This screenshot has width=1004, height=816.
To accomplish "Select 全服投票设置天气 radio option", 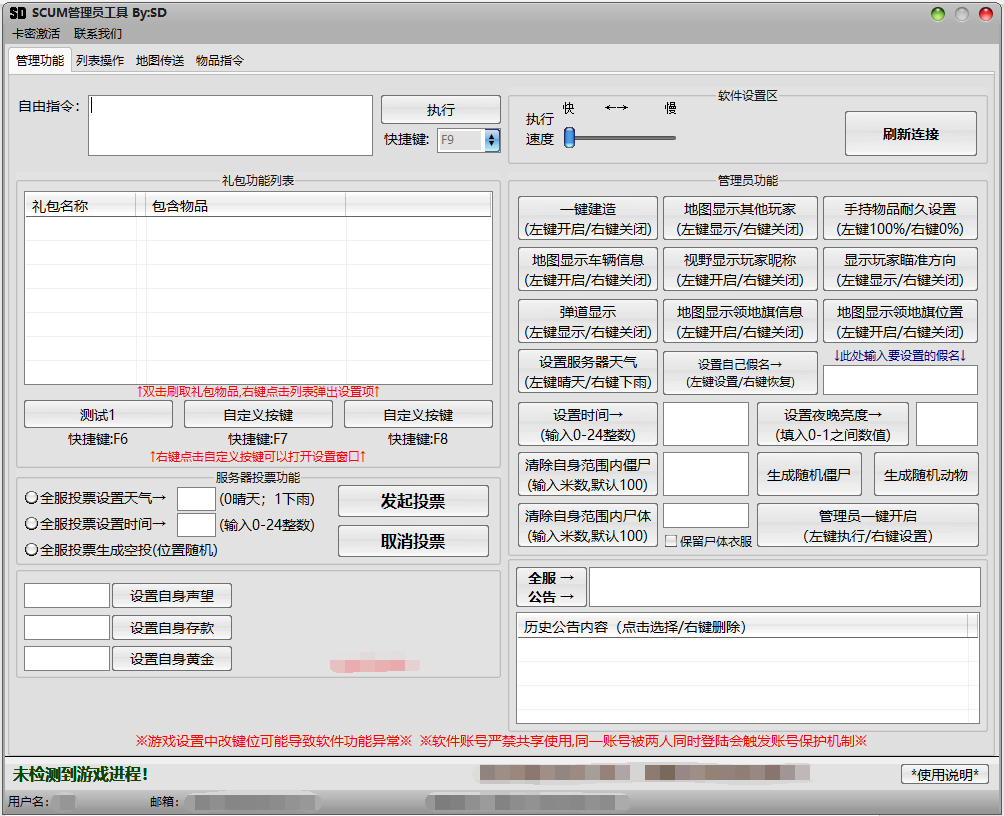I will pyautogui.click(x=31, y=497).
